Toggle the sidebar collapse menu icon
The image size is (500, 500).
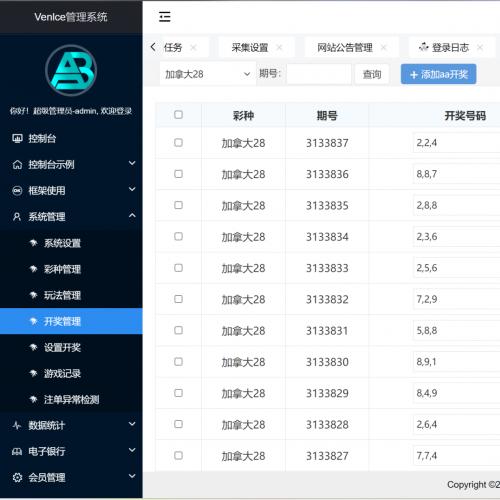165,16
